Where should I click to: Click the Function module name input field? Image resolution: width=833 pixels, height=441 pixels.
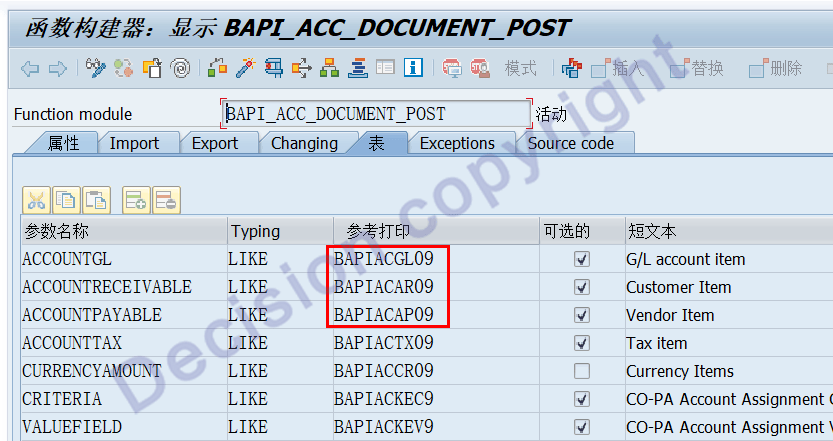click(x=375, y=114)
